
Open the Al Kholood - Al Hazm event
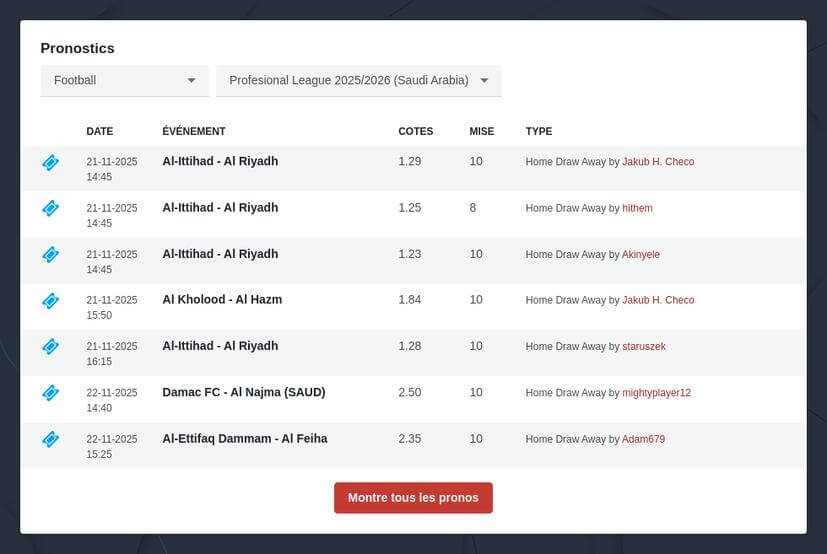pyautogui.click(x=222, y=299)
